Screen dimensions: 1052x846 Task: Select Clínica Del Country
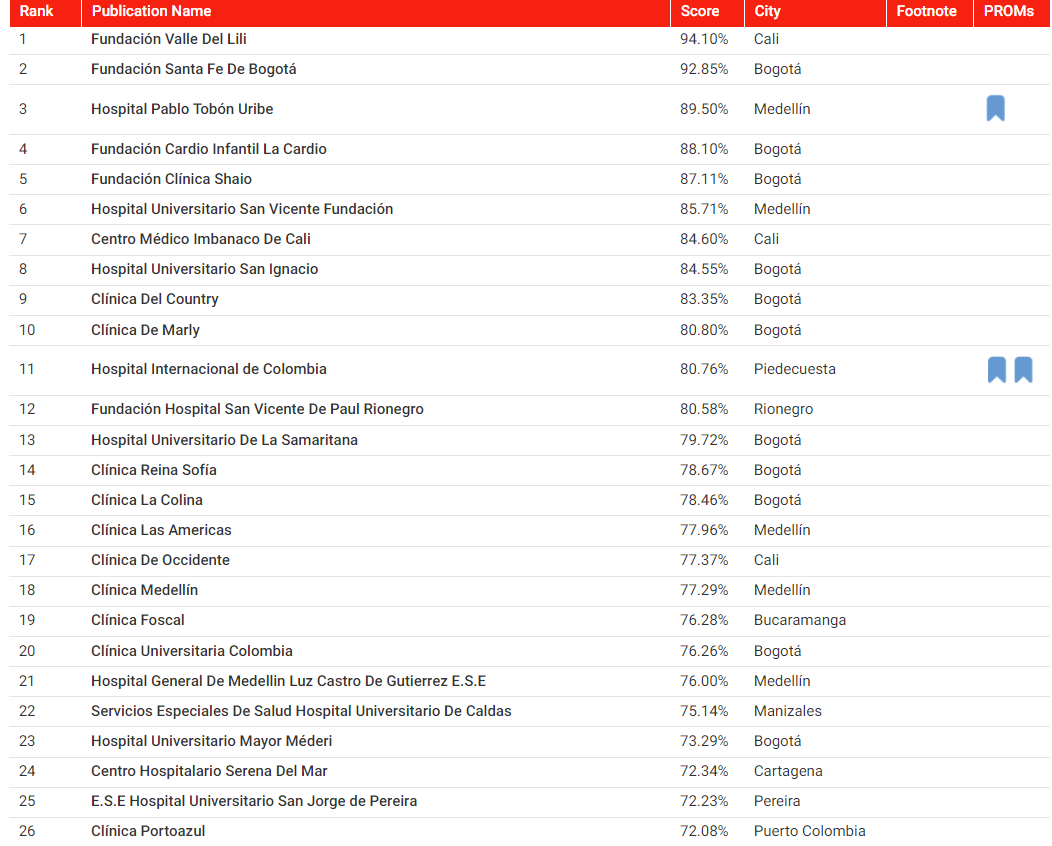pos(153,299)
